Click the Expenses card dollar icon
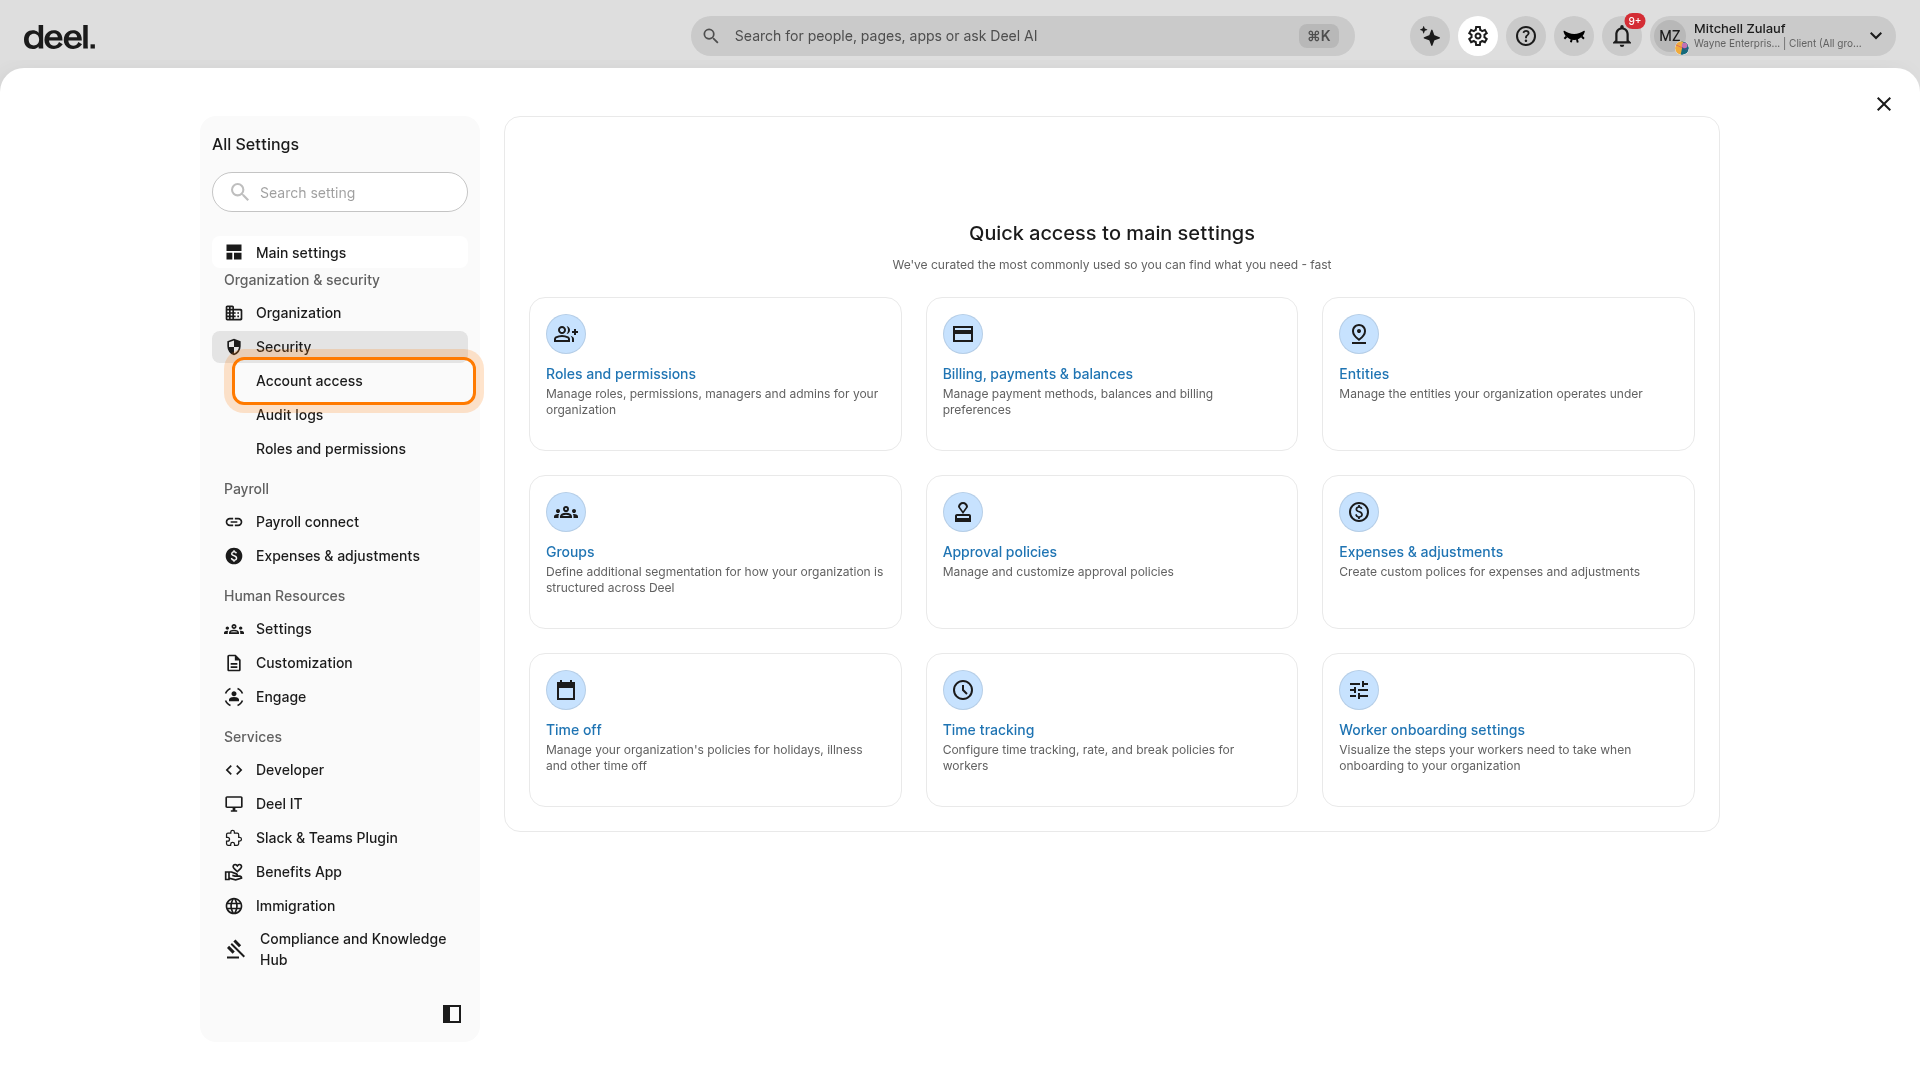The height and width of the screenshot is (1080, 1920). (1359, 512)
